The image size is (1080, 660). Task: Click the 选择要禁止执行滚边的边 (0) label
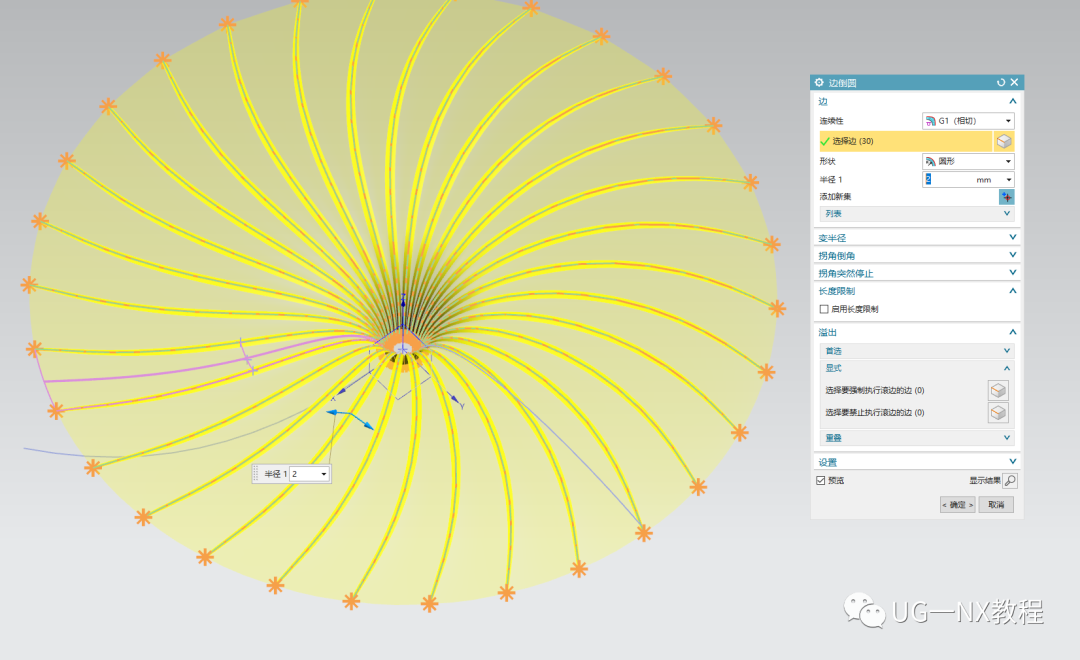[x=875, y=413]
